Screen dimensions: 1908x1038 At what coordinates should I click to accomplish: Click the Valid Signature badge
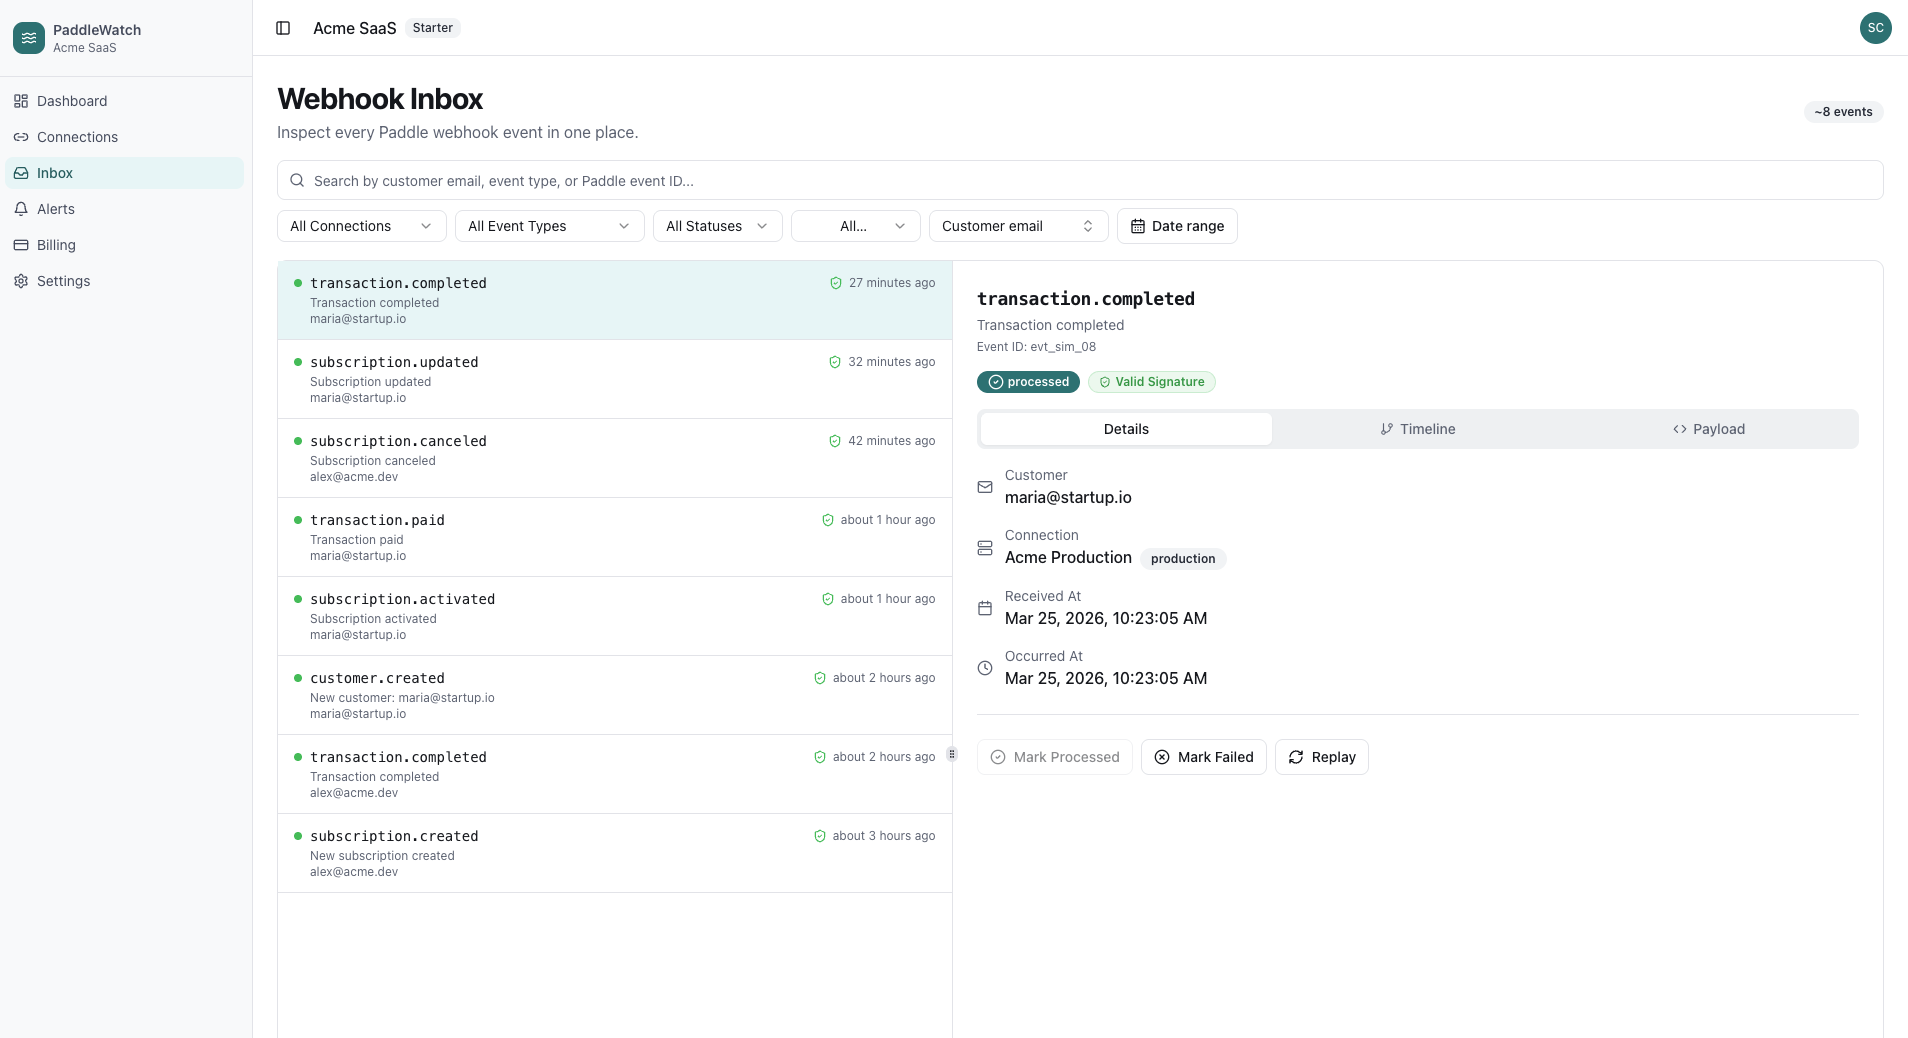point(1152,382)
